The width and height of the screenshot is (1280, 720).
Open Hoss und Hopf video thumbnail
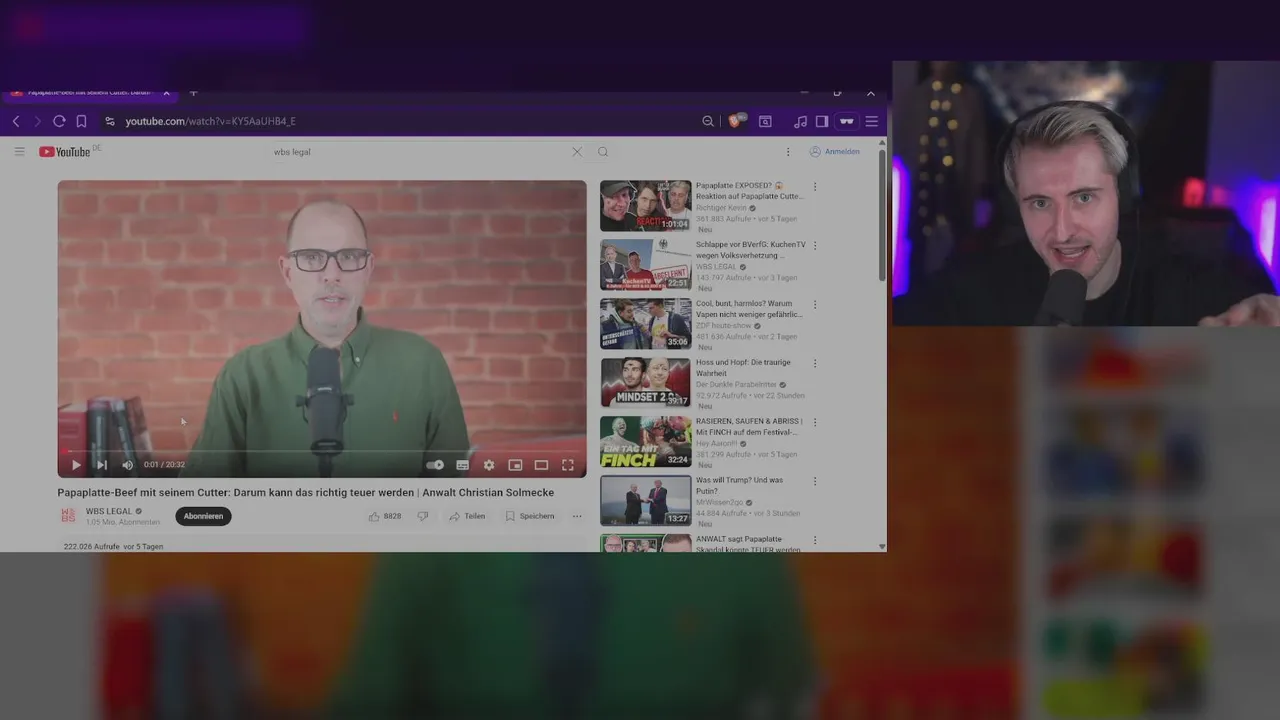point(645,383)
